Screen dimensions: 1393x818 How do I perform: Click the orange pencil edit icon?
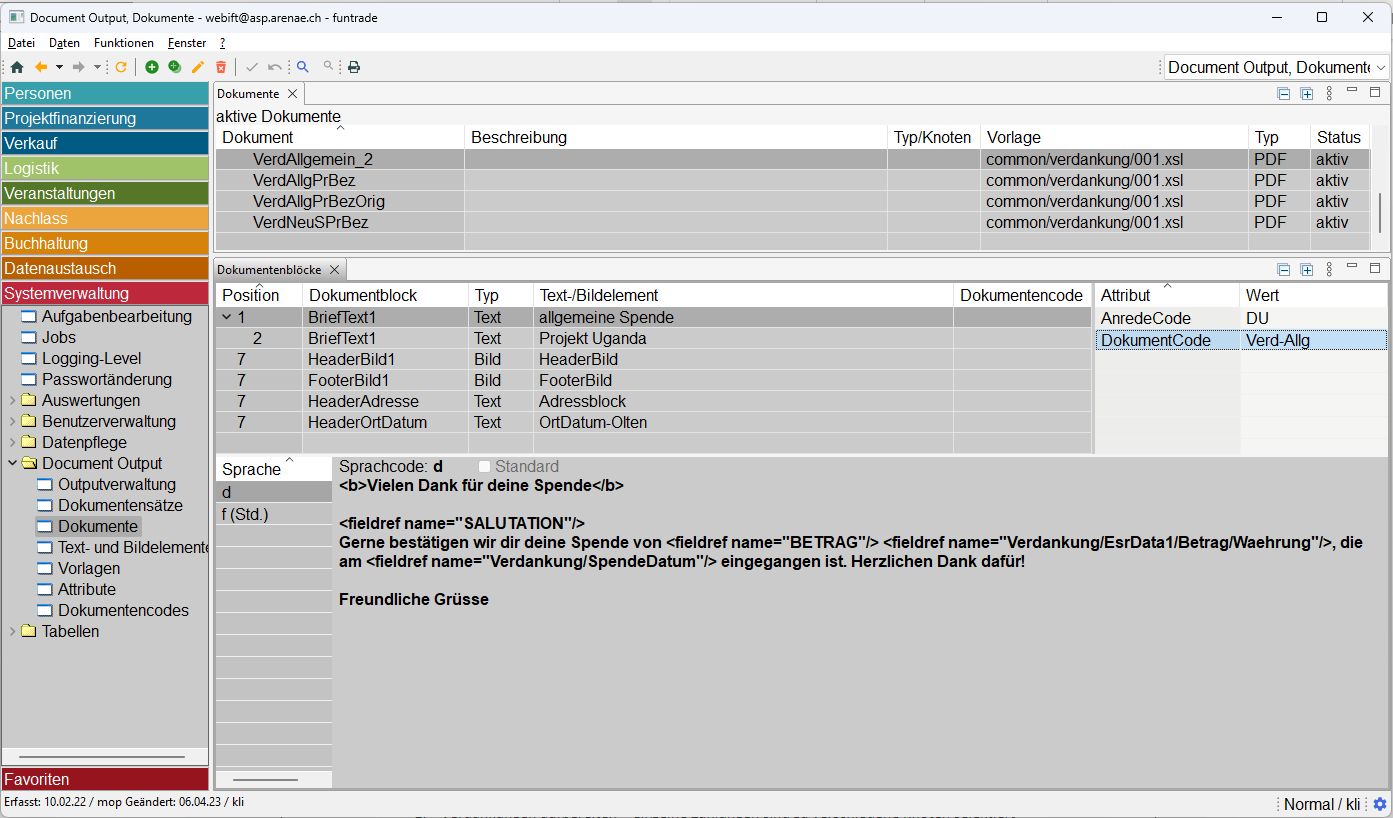pyautogui.click(x=198, y=67)
